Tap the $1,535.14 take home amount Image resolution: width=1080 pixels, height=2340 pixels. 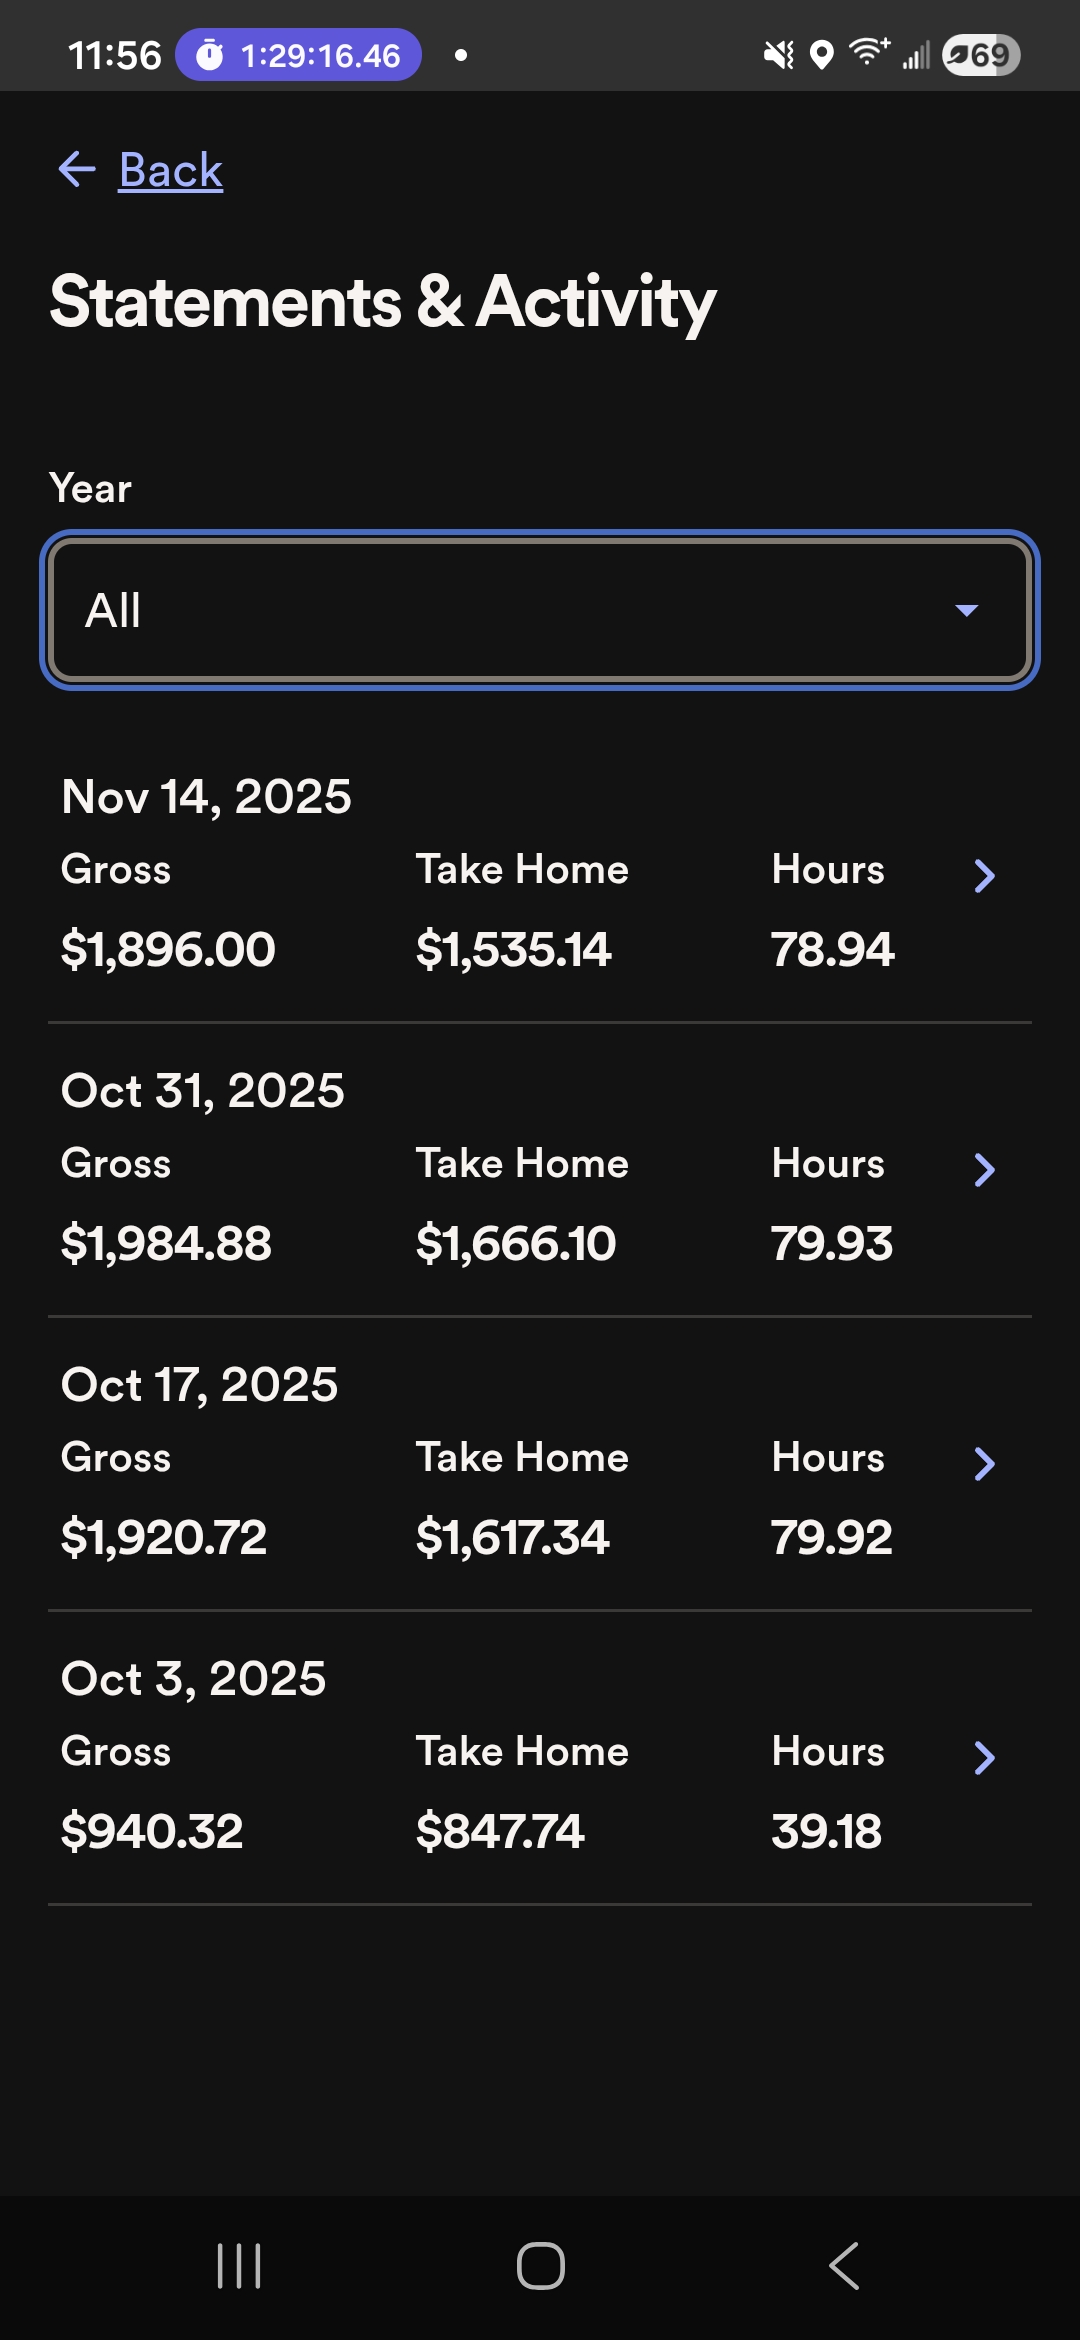pyautogui.click(x=513, y=950)
